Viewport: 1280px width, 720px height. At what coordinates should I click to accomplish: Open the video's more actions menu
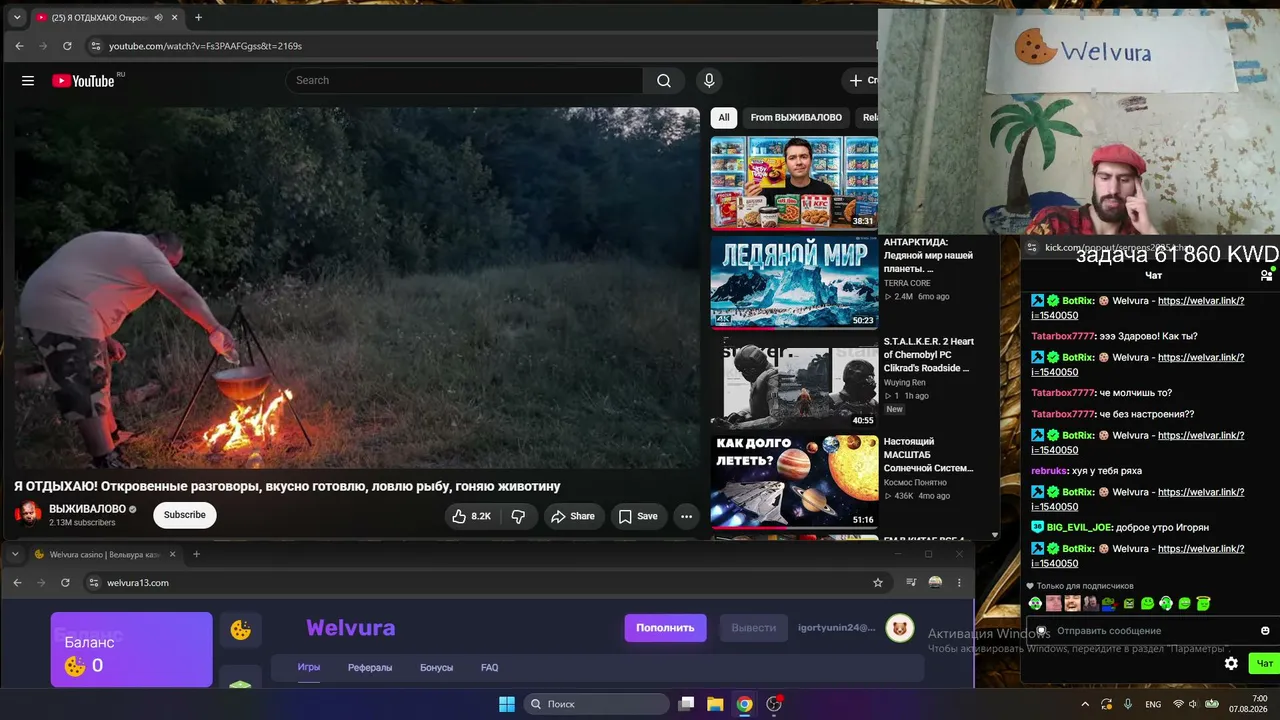686,516
